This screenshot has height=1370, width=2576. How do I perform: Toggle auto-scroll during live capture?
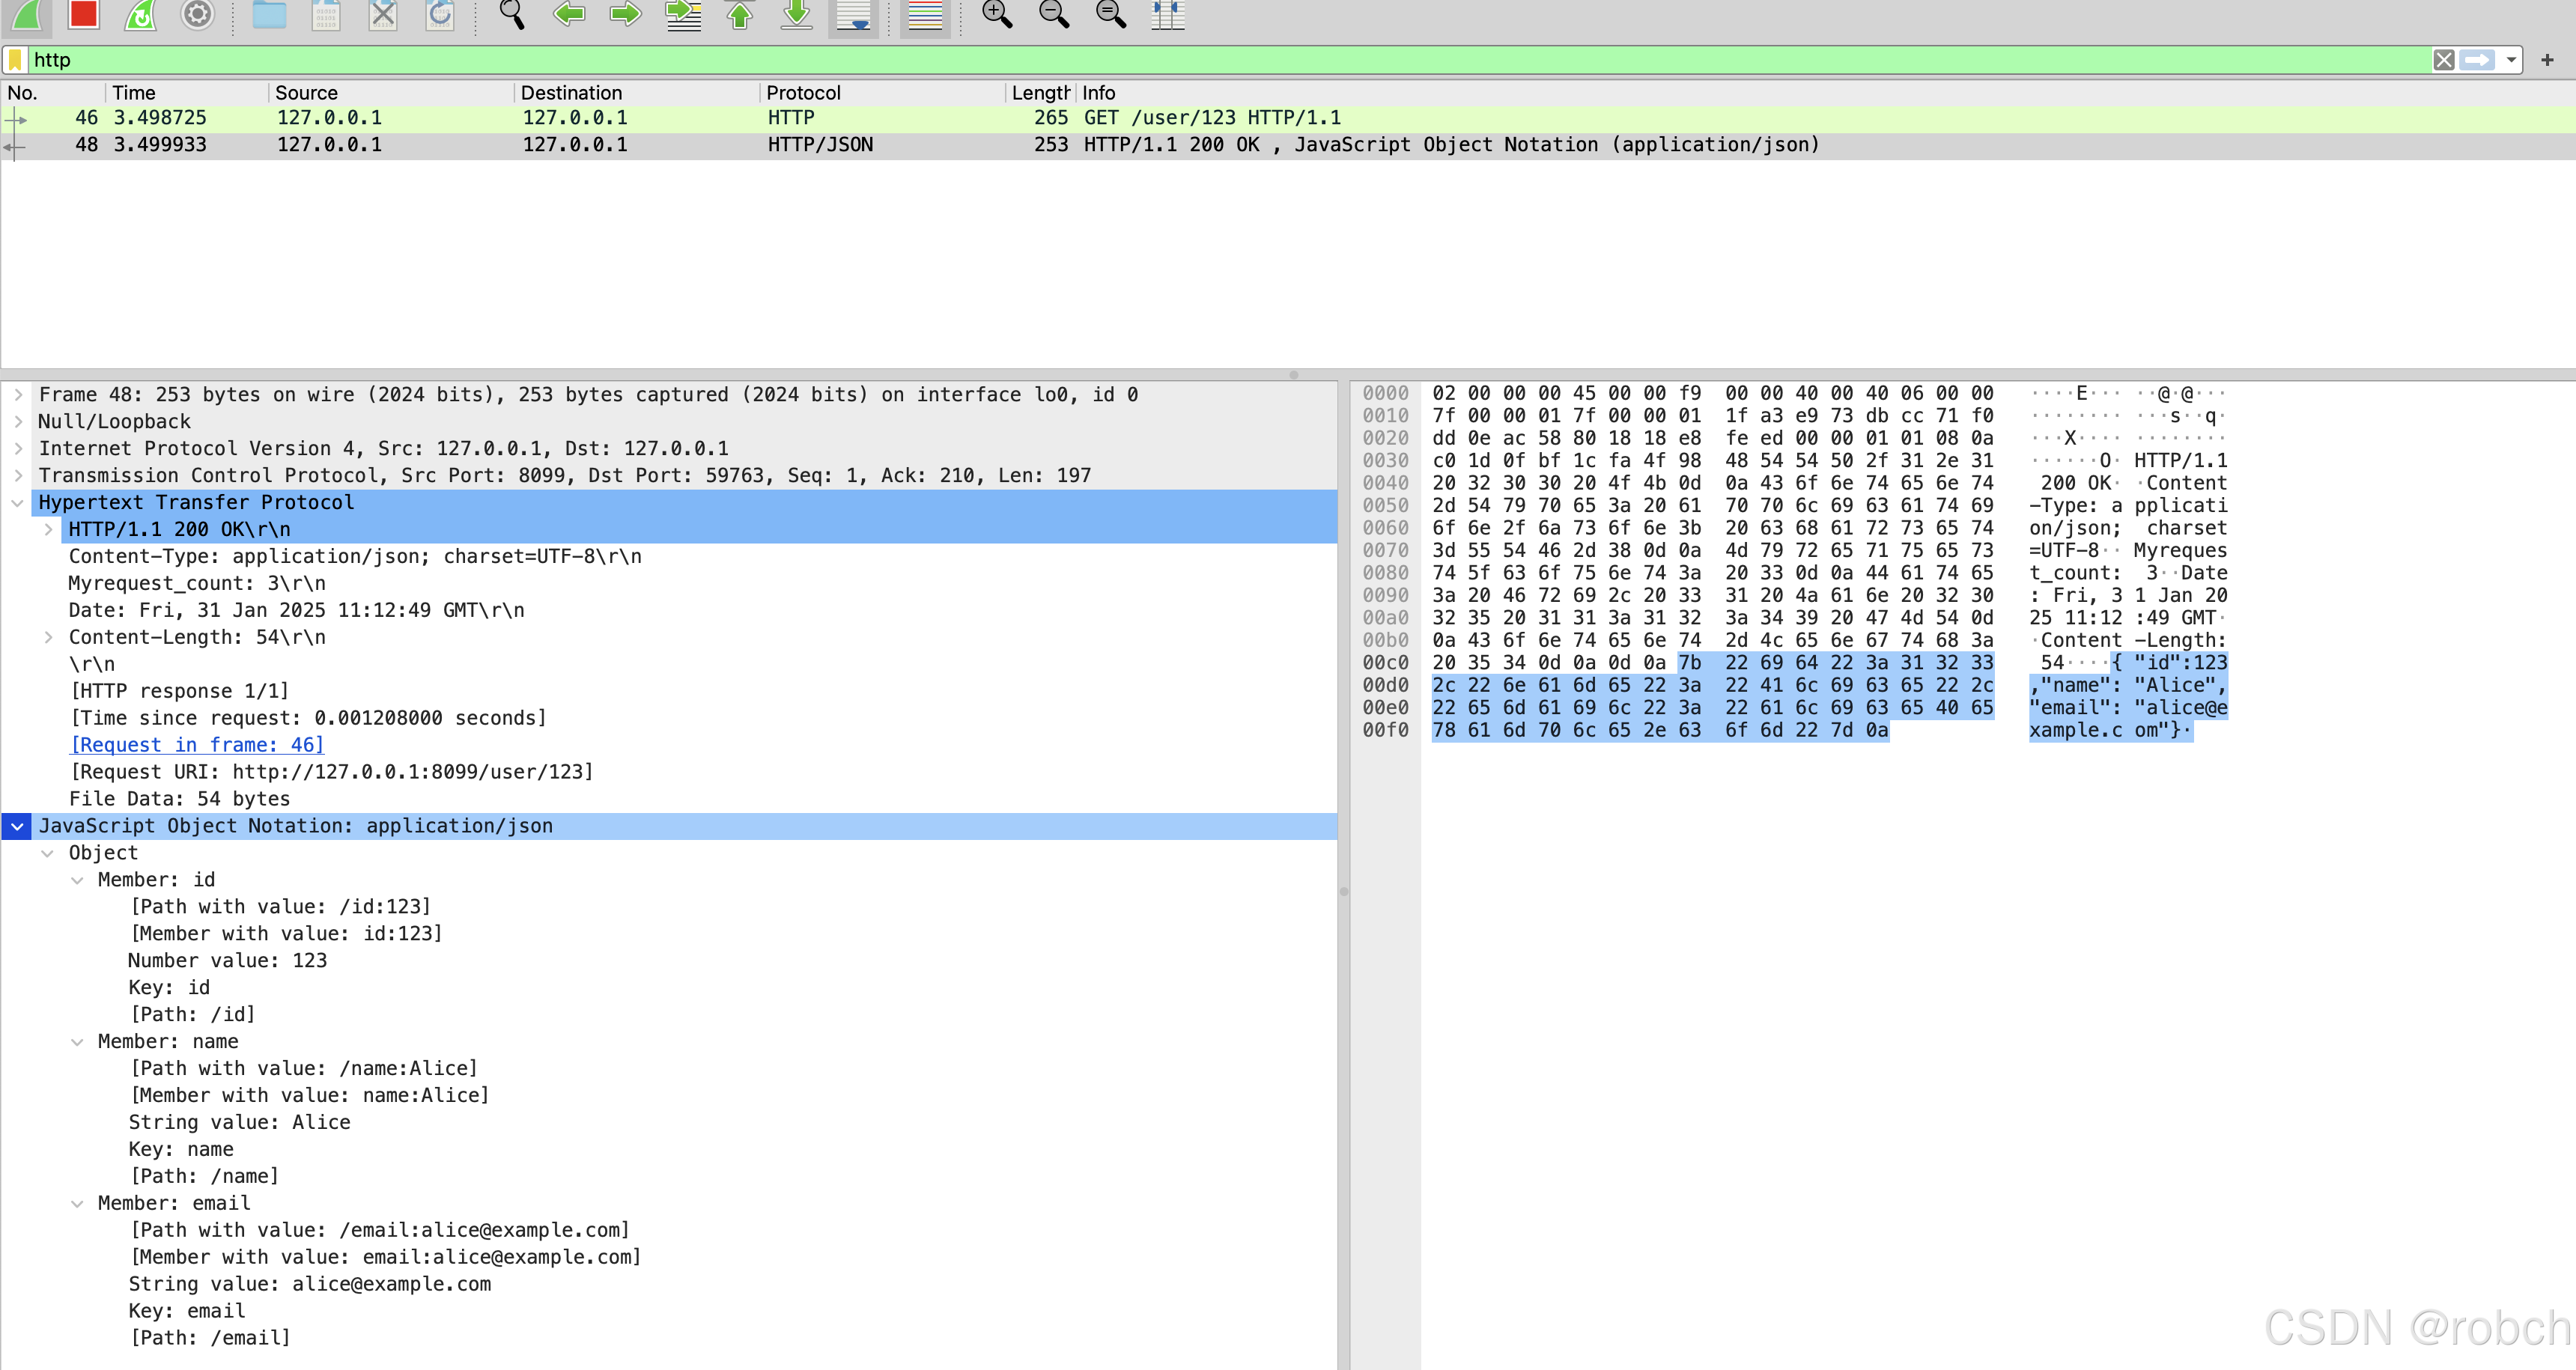[853, 16]
